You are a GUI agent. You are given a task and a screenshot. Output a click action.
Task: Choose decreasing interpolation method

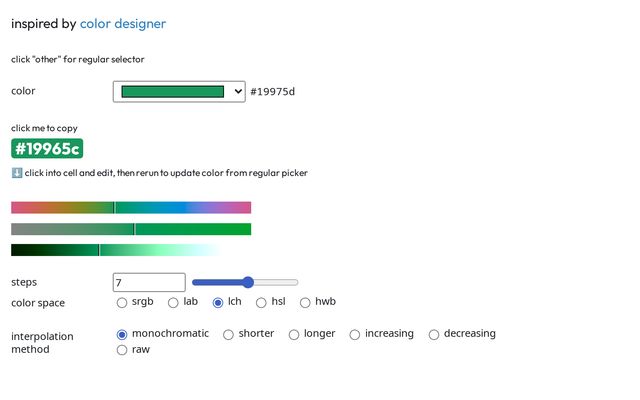[434, 334]
